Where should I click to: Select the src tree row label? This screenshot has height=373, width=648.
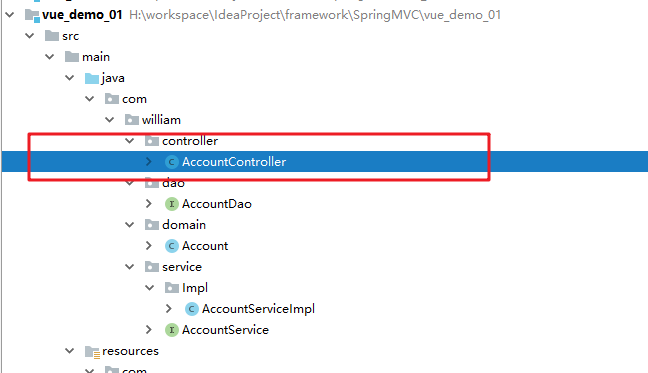[x=71, y=36]
